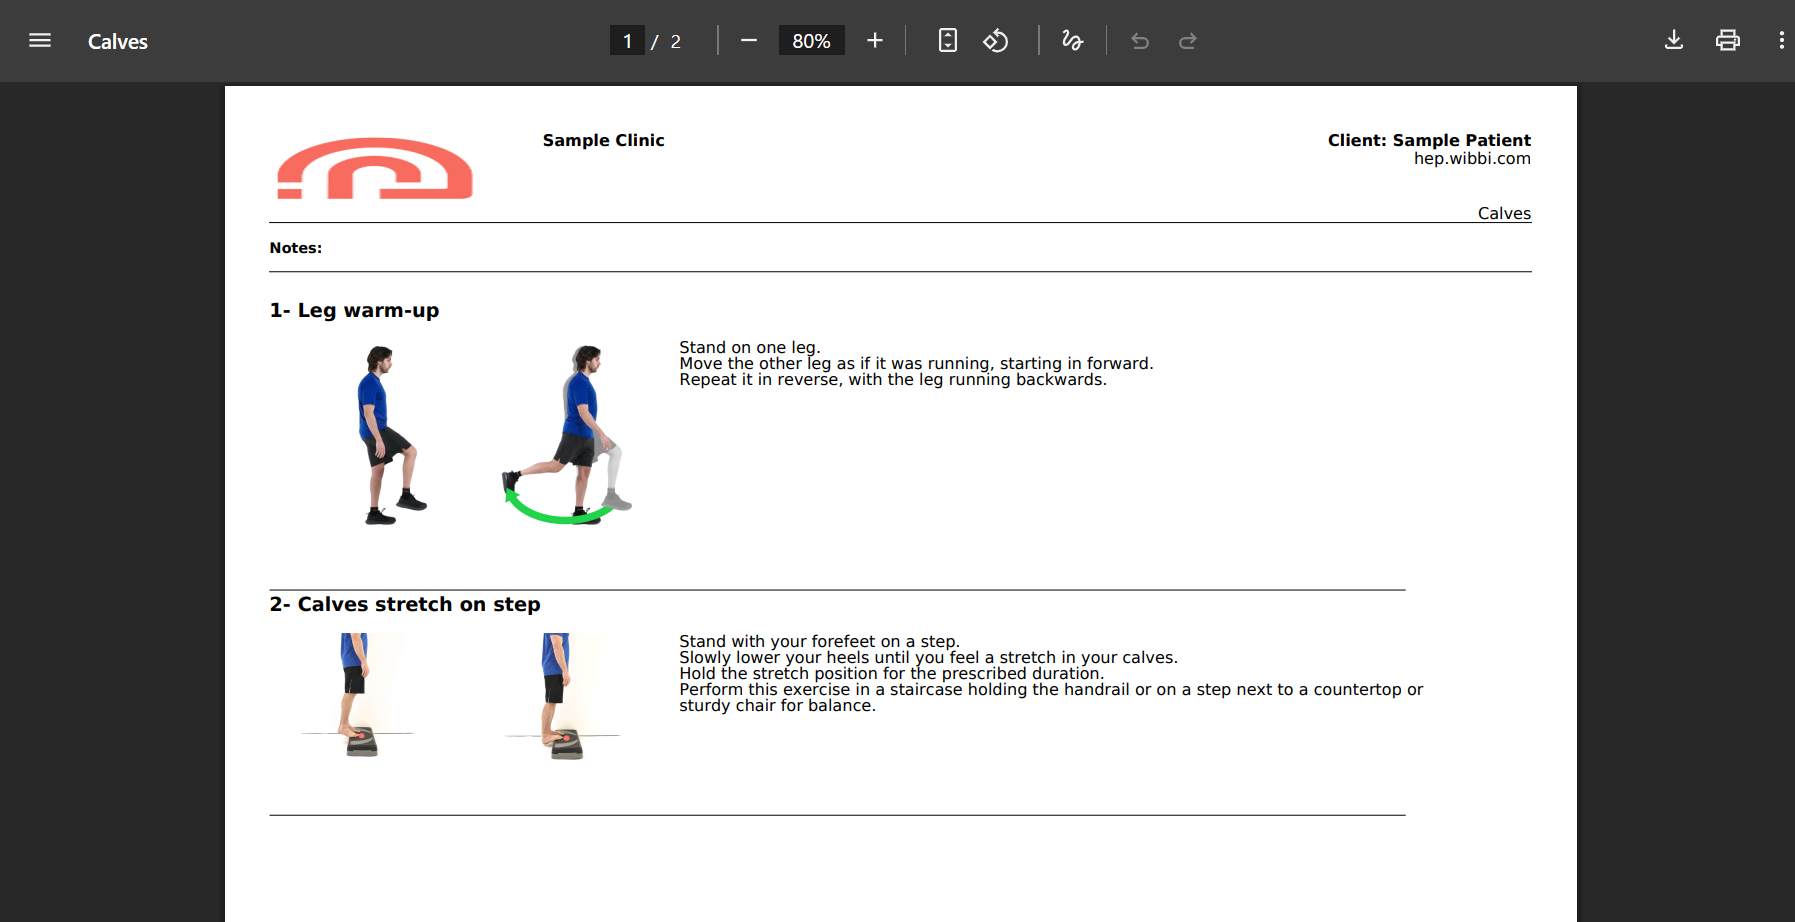This screenshot has width=1795, height=922.
Task: Click the leg swing exercise image
Action: (567, 434)
